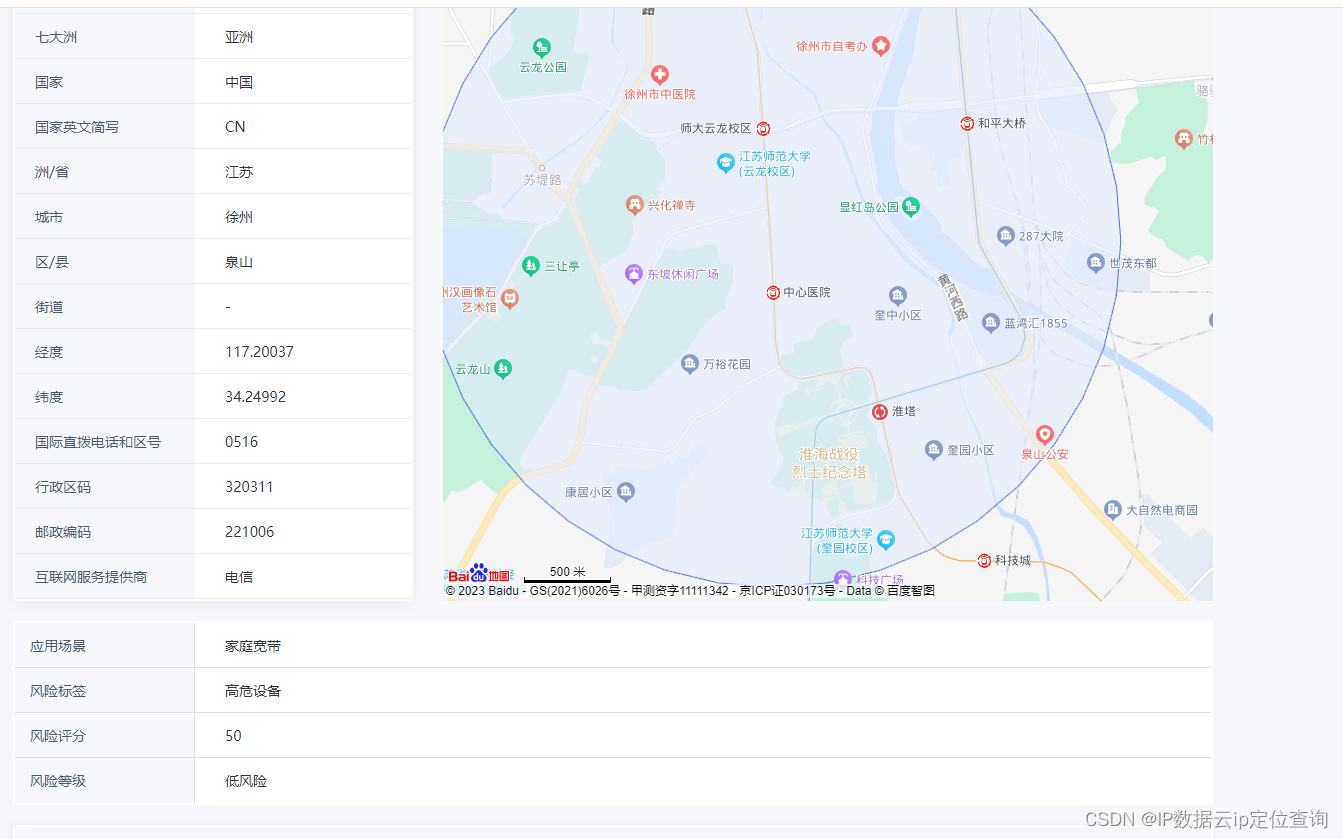Click the 黄河西路 road label on map
This screenshot has width=1343, height=839.
click(953, 298)
